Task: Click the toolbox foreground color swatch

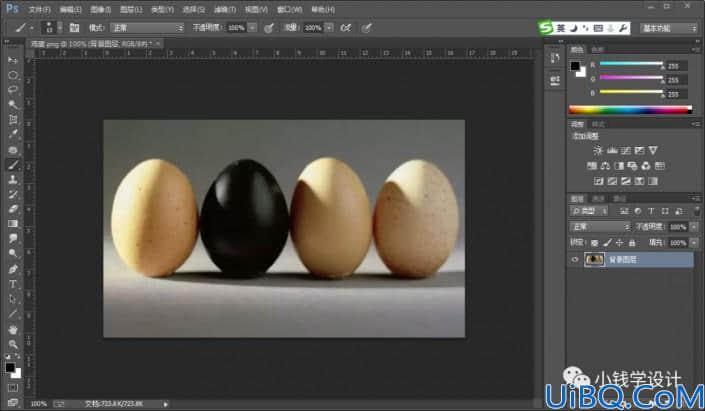Action: (x=10, y=368)
